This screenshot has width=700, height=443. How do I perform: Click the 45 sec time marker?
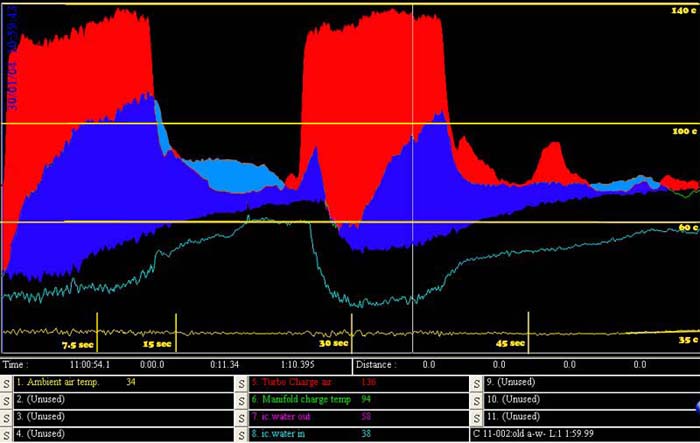(510, 343)
